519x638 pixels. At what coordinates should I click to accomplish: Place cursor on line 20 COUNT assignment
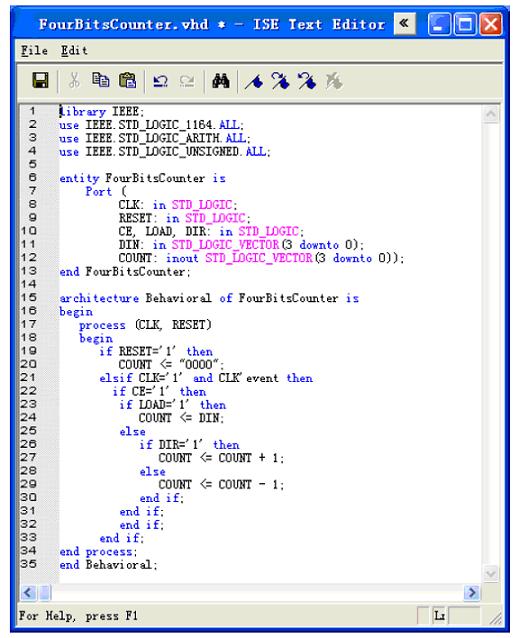coord(171,365)
